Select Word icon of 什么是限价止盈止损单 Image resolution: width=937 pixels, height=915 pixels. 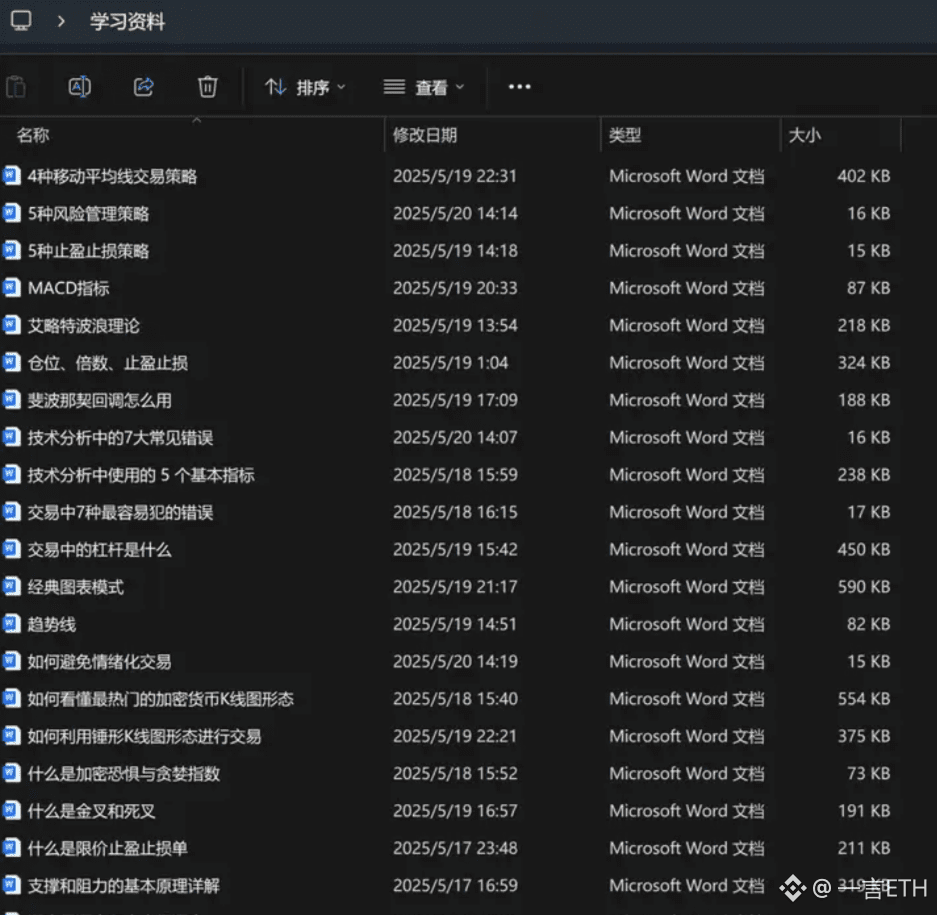point(11,849)
